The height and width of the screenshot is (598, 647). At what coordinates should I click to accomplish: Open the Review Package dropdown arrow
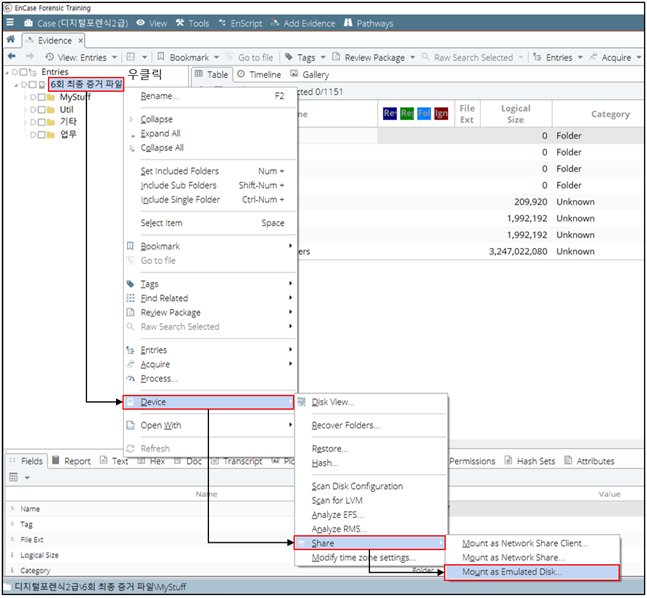coord(413,57)
